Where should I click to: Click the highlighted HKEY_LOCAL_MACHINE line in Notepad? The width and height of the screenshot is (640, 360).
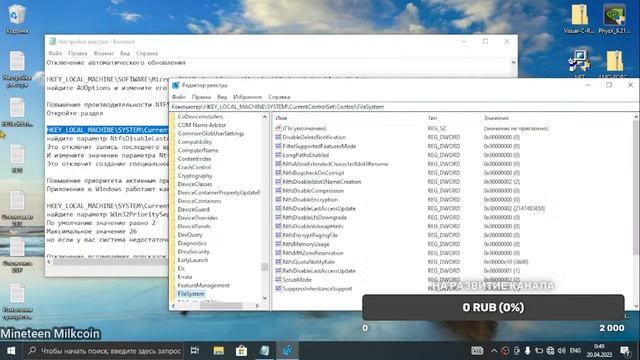(x=107, y=130)
